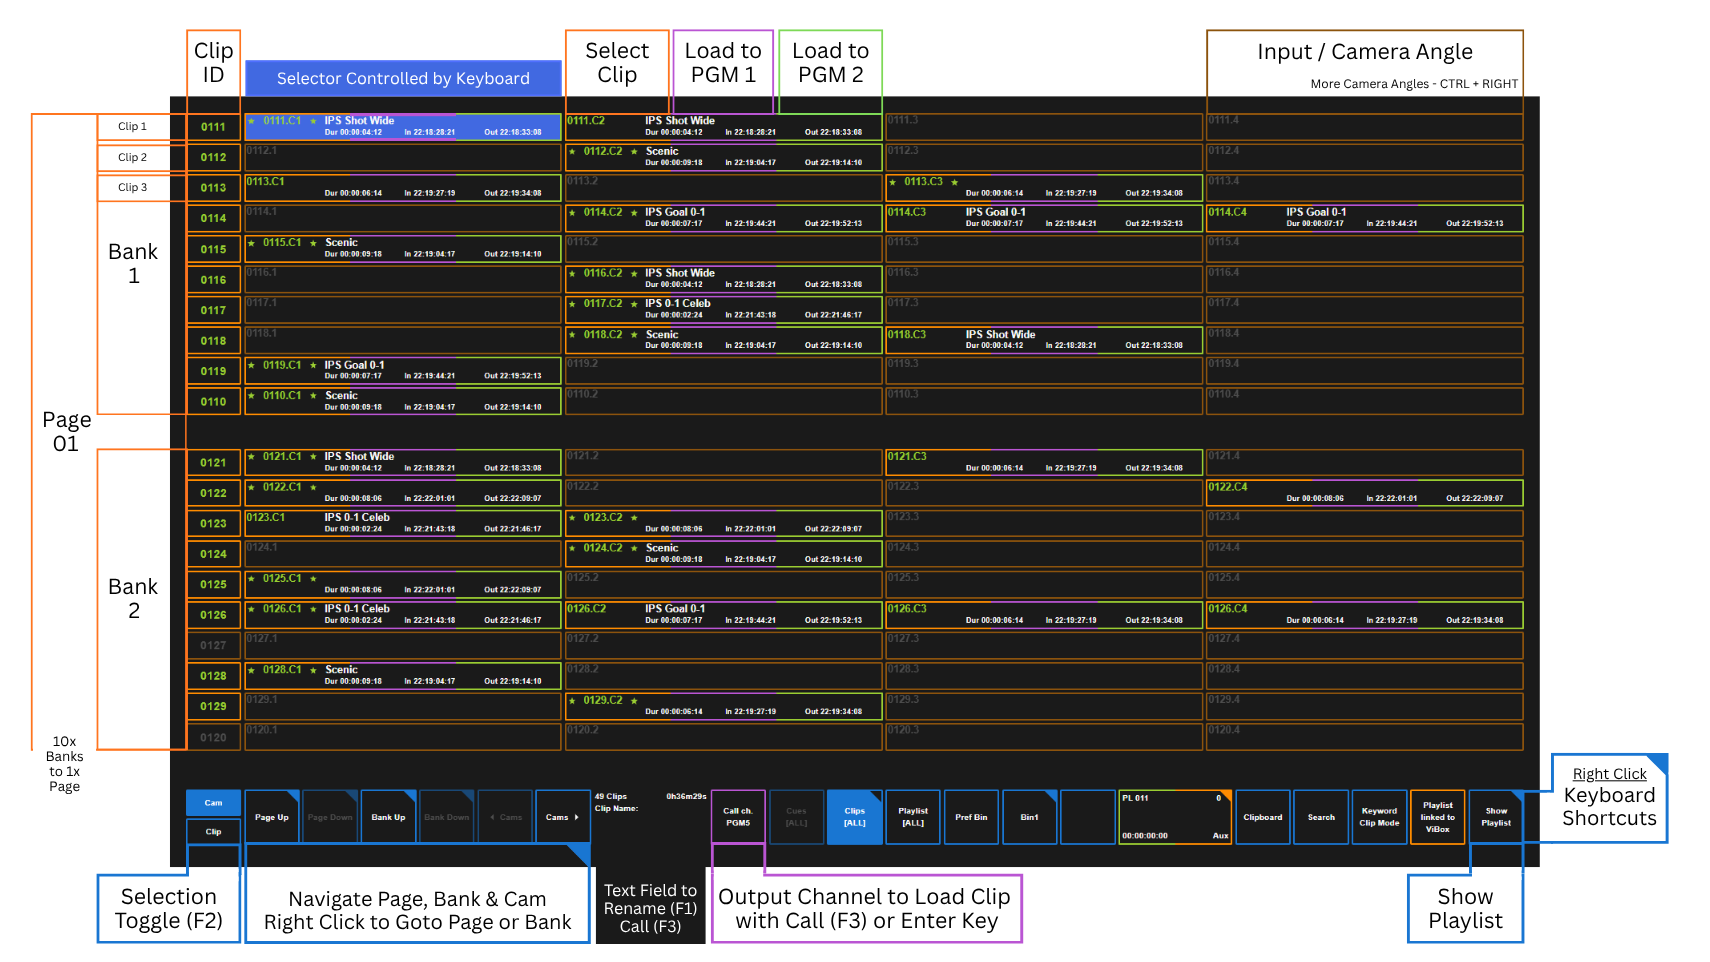Image resolution: width=1710 pixels, height=962 pixels.
Task: Select the PL 011 playlist box
Action: (x=1175, y=817)
